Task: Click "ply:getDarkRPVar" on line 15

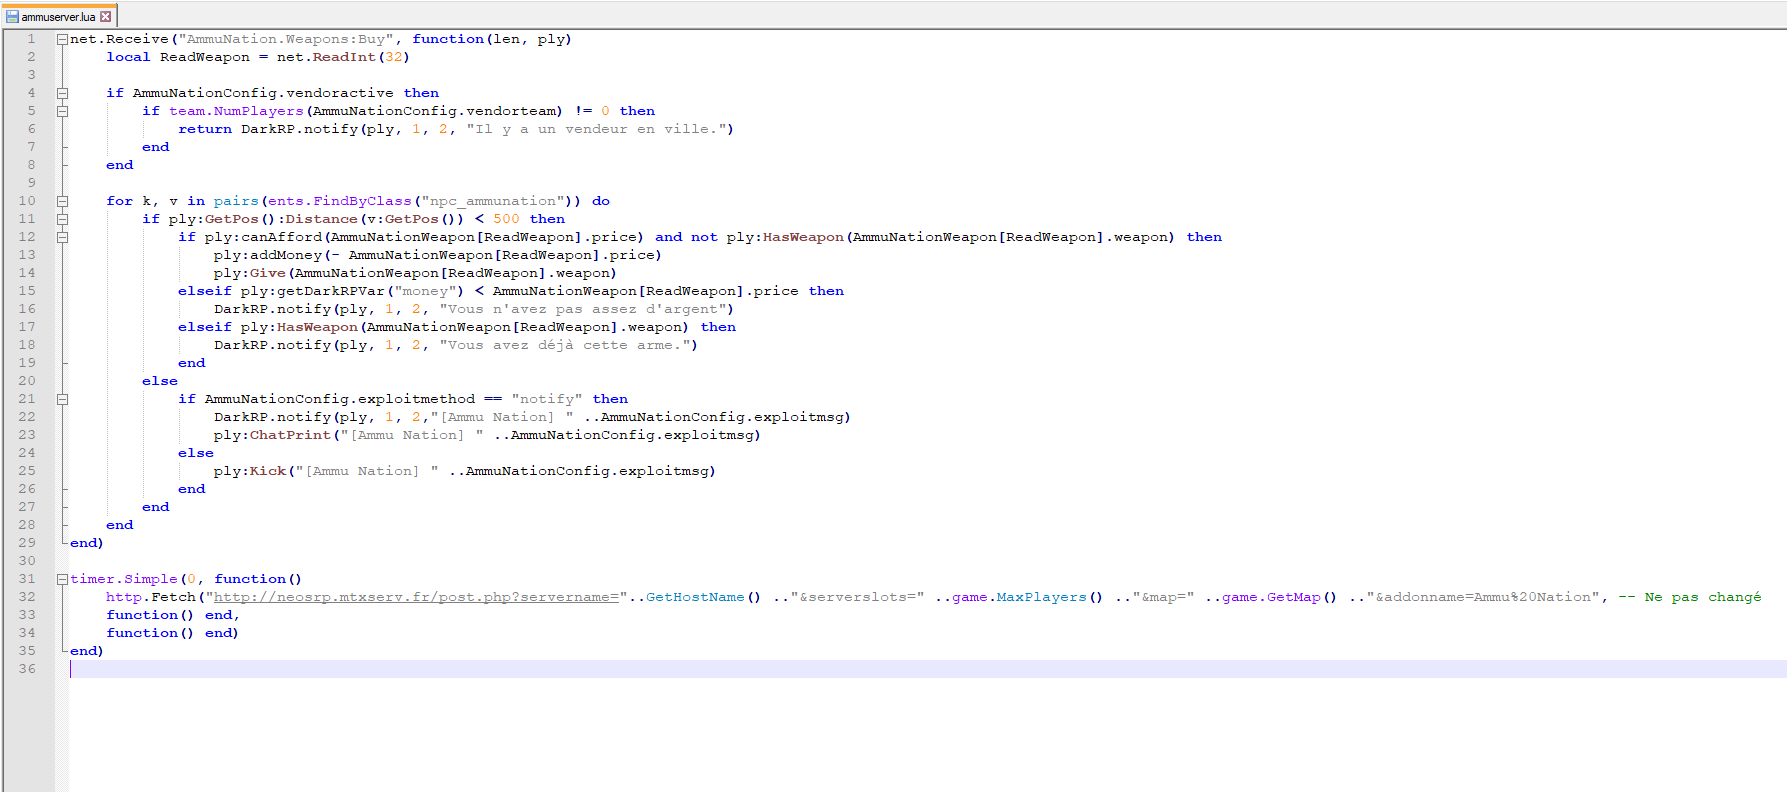Action: (x=313, y=291)
